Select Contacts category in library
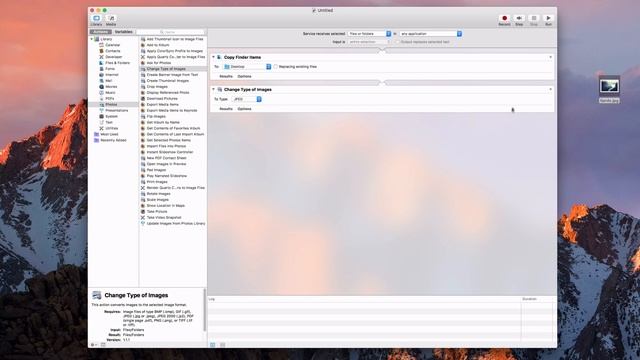This screenshot has height=360, width=640. [112, 51]
